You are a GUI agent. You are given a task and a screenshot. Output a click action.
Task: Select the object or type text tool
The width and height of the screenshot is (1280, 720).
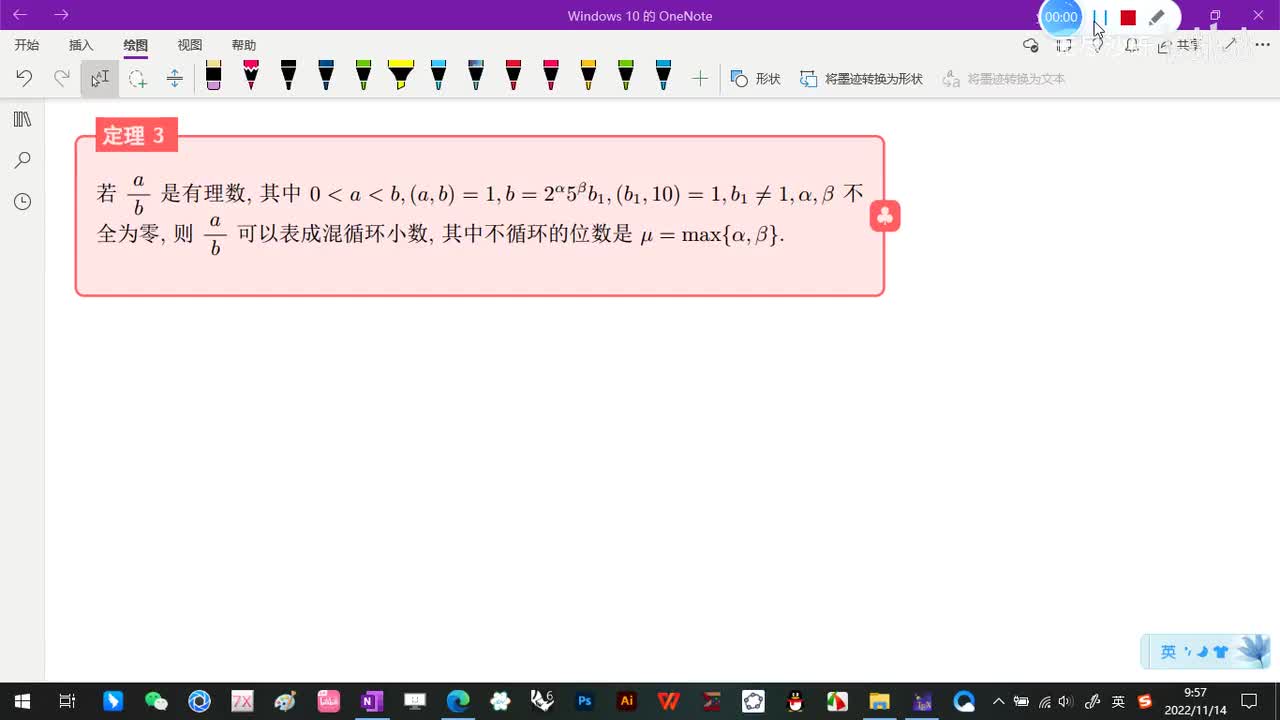[100, 78]
